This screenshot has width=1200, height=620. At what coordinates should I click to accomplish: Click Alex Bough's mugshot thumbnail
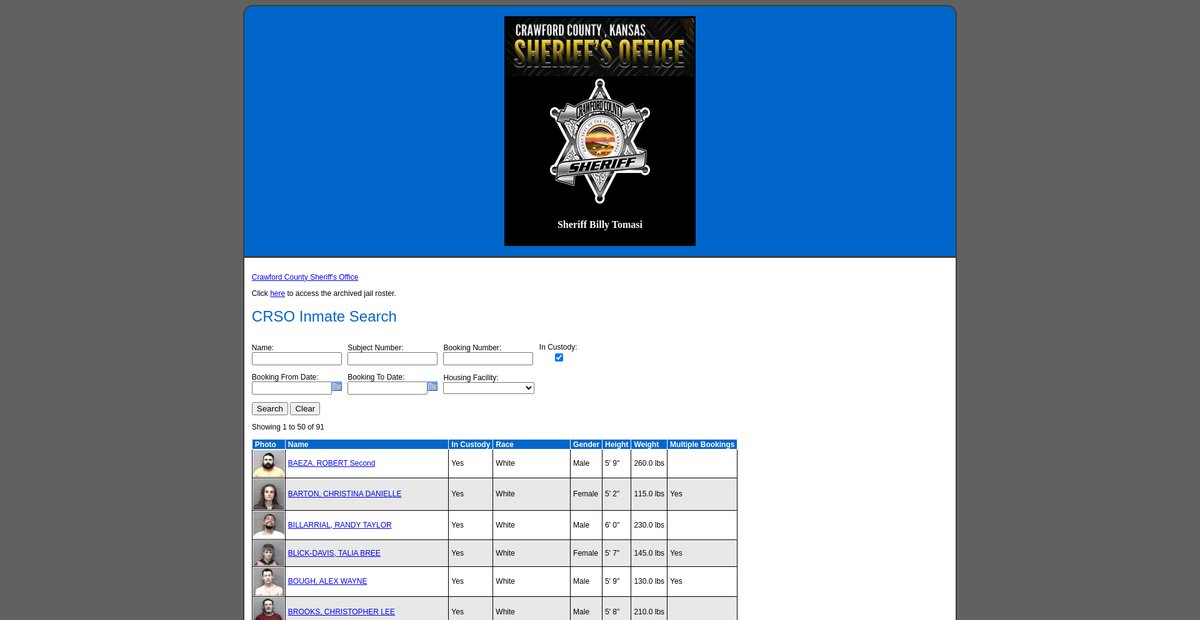(x=269, y=582)
